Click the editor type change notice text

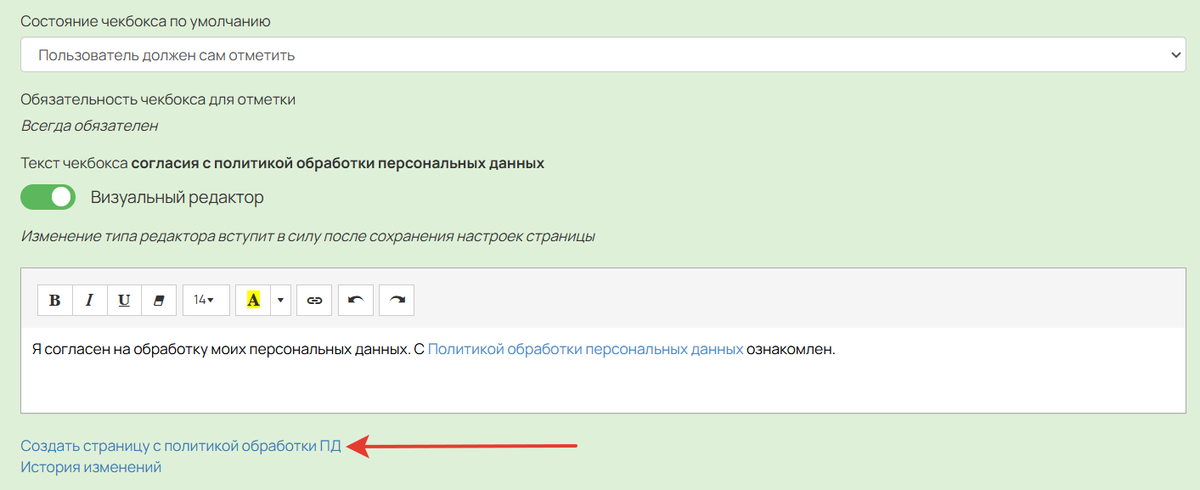coord(308,237)
